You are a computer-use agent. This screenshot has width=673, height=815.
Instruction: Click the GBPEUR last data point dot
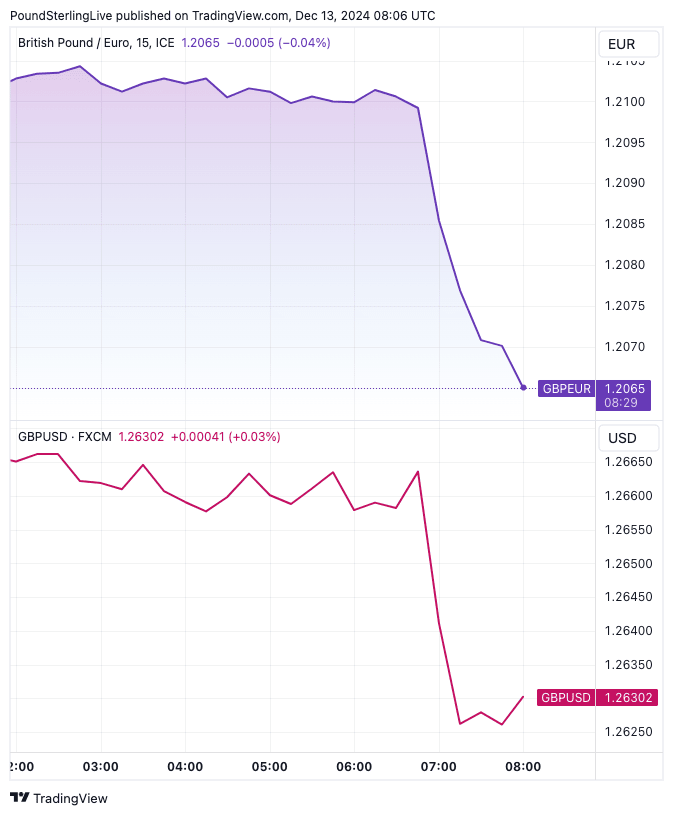[523, 387]
